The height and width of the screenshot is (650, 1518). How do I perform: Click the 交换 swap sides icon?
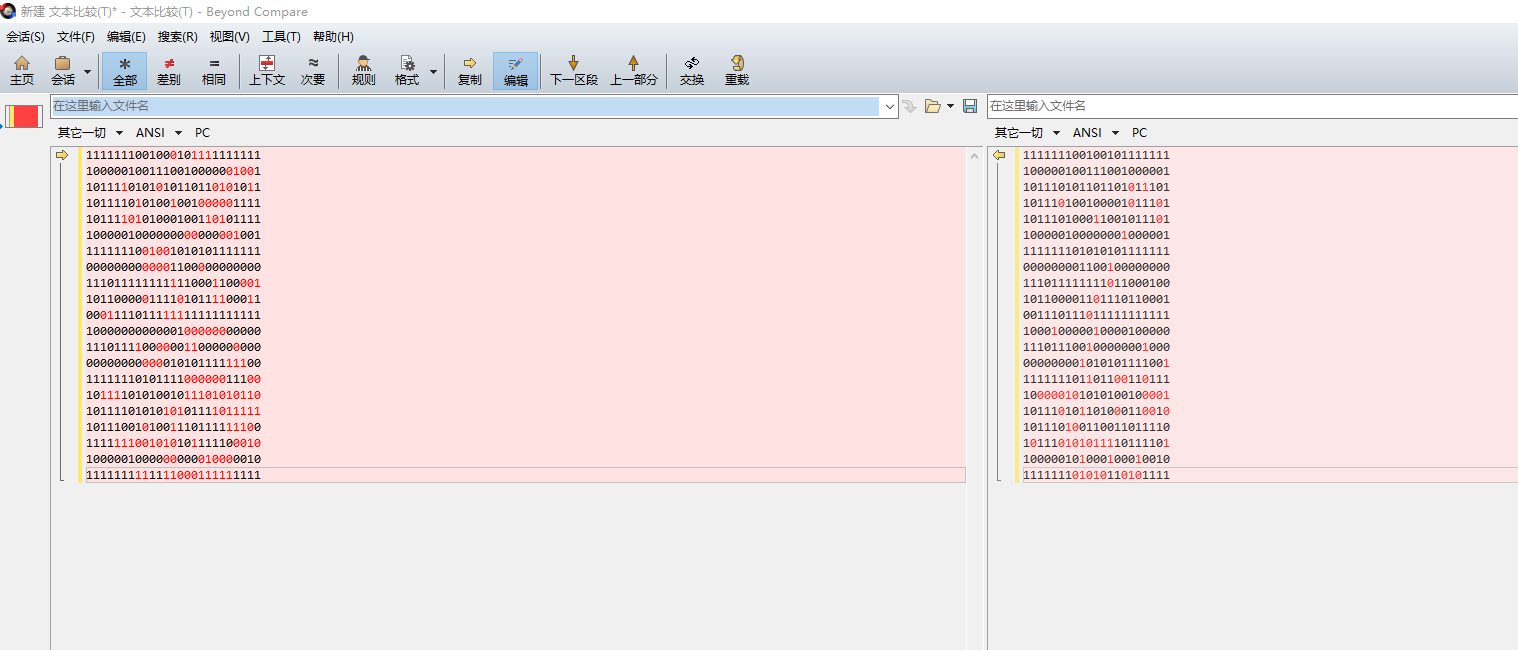[x=692, y=70]
